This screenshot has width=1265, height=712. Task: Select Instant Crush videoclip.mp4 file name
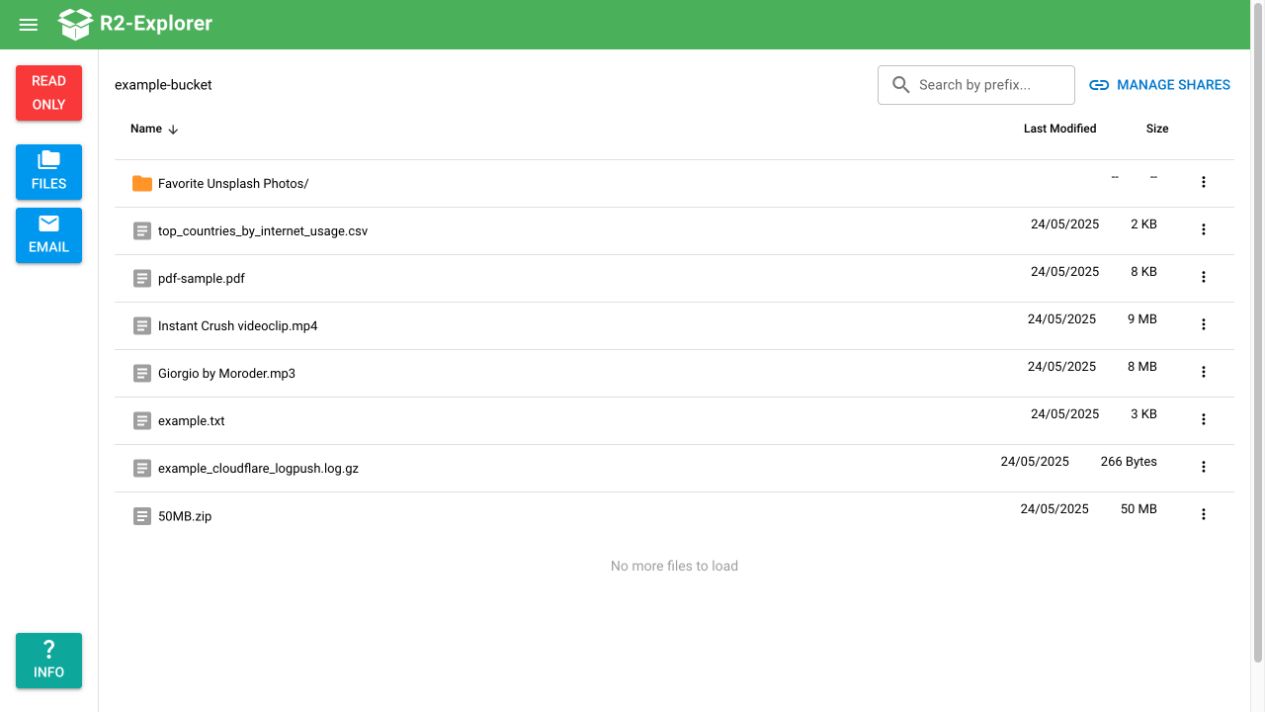coord(238,326)
